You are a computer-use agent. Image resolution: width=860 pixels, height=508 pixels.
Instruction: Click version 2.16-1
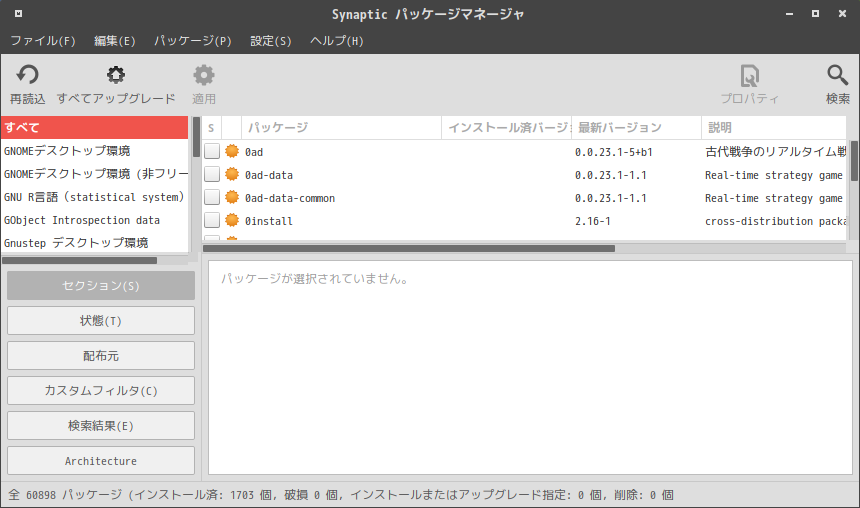592,221
